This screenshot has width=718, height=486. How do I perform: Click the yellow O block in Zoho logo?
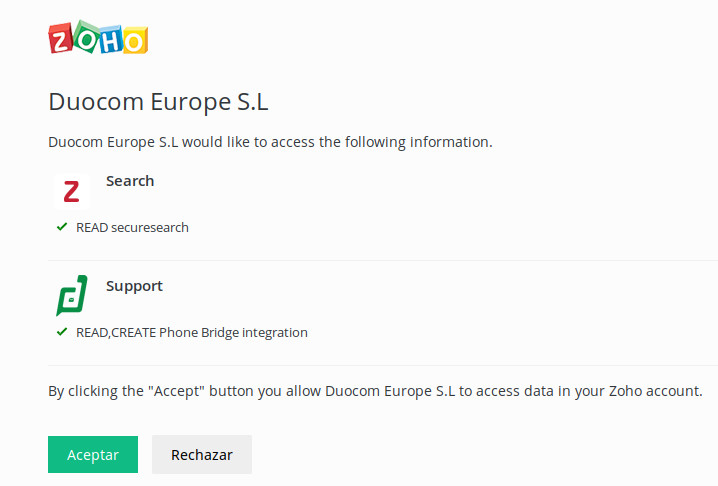point(134,40)
